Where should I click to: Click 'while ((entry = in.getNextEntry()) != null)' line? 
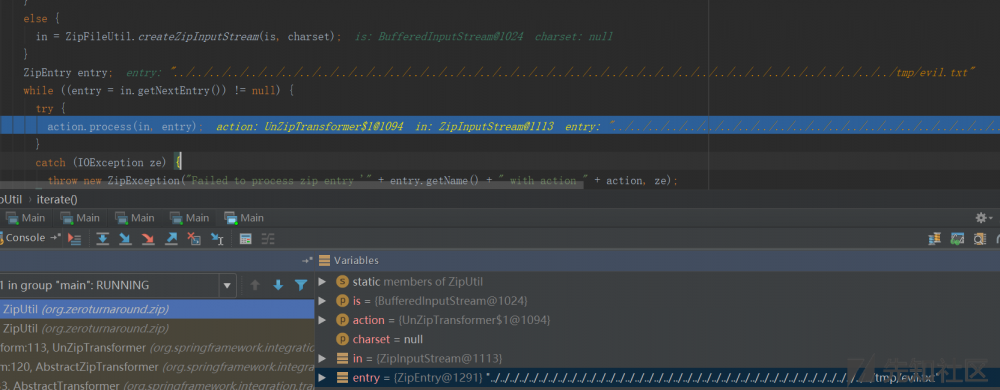(158, 90)
